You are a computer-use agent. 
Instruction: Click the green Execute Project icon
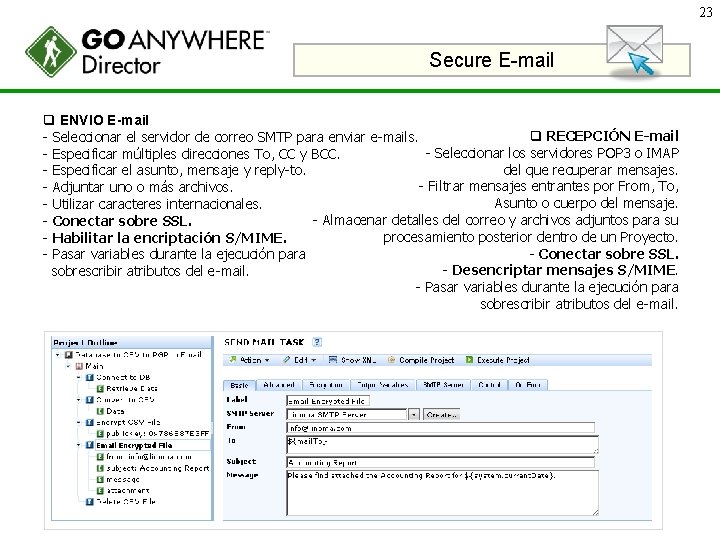pyautogui.click(x=469, y=360)
